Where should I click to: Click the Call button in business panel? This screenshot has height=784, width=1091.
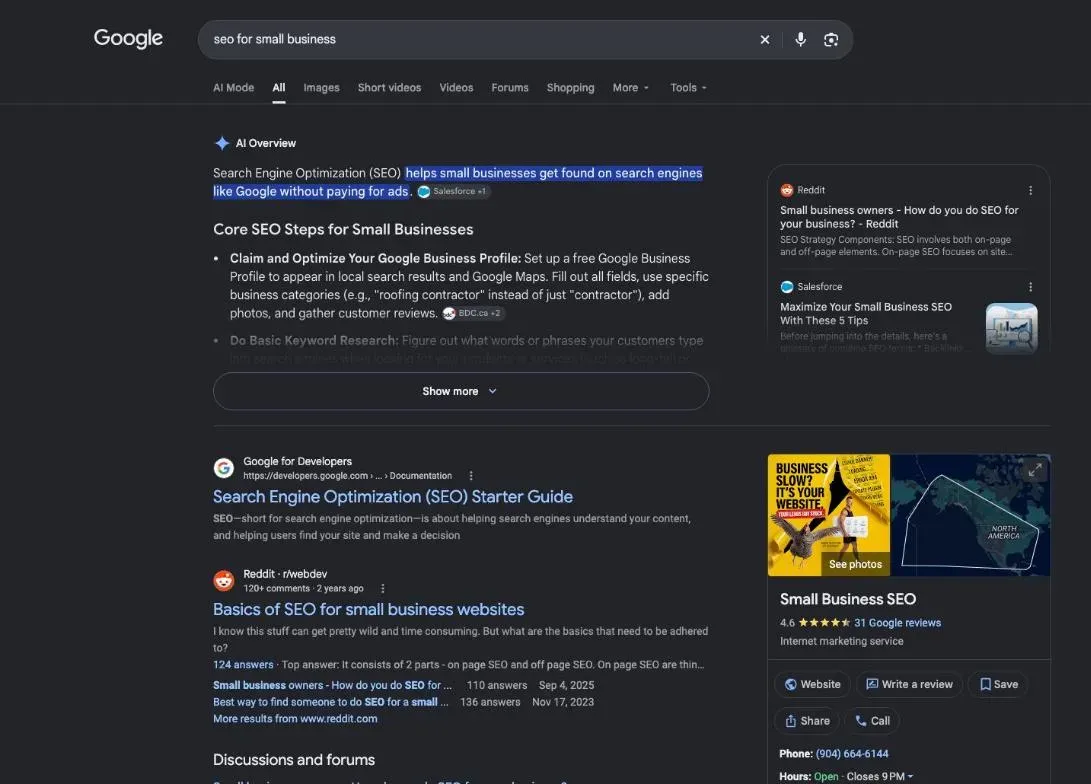coord(872,721)
